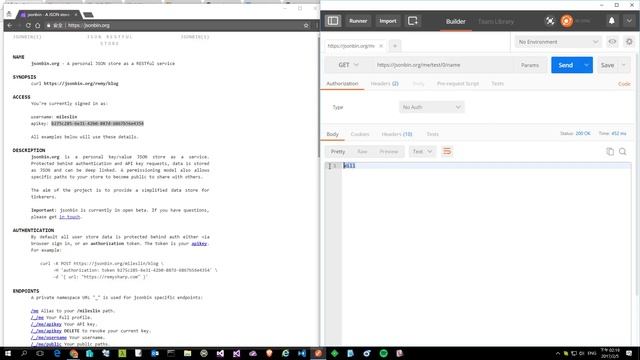Open the No Environment dropdown
The image size is (640, 360).
pos(558,42)
